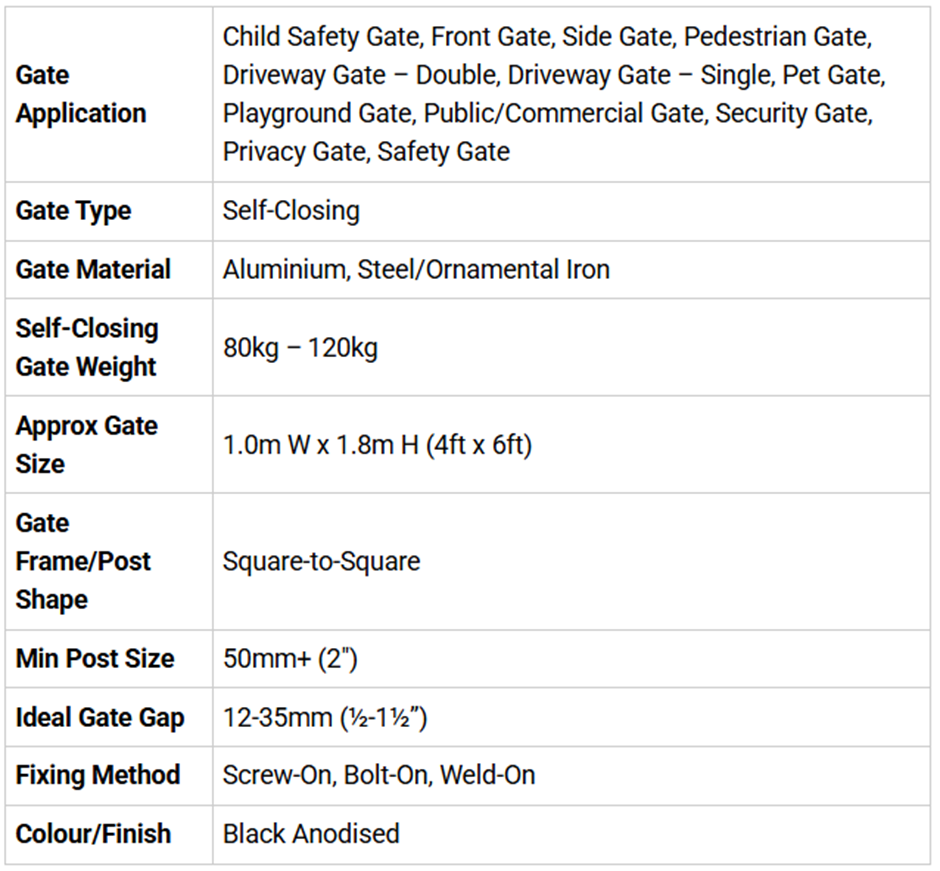This screenshot has width=940, height=871.
Task: Click the Colour/Finish label
Action: tap(93, 833)
